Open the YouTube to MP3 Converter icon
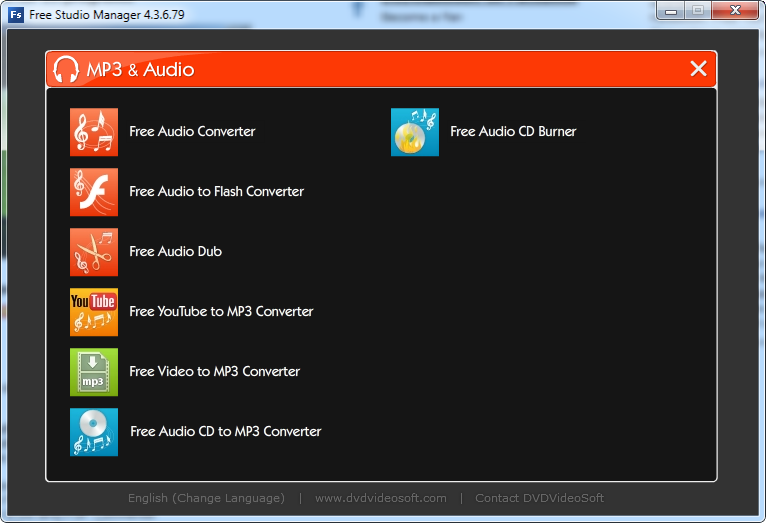The height and width of the screenshot is (523, 766). coord(94,312)
